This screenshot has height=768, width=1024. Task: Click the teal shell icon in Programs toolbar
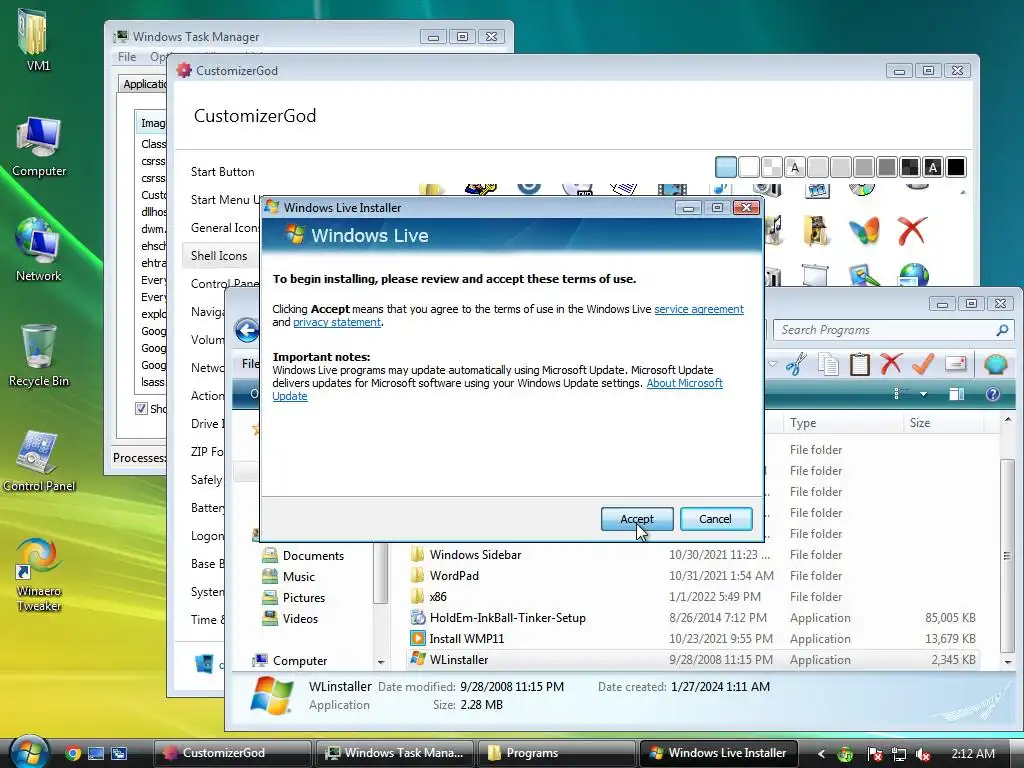(995, 364)
